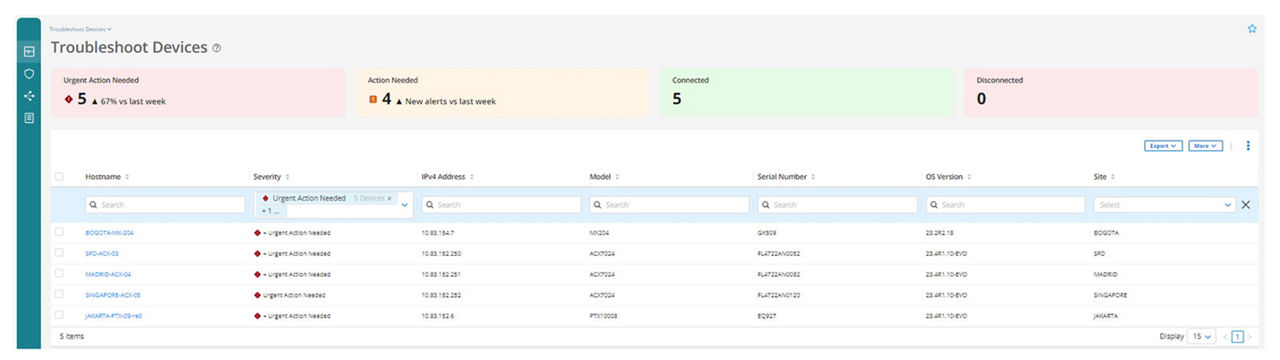The height and width of the screenshot is (360, 1280).
Task: Check the JAKARTA-PTX-09-re0 row checkbox
Action: [59, 316]
